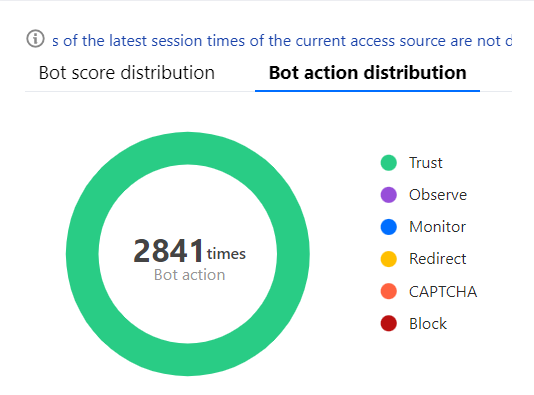This screenshot has height=395, width=534.
Task: Switch to Bot score distribution tab
Action: [127, 73]
